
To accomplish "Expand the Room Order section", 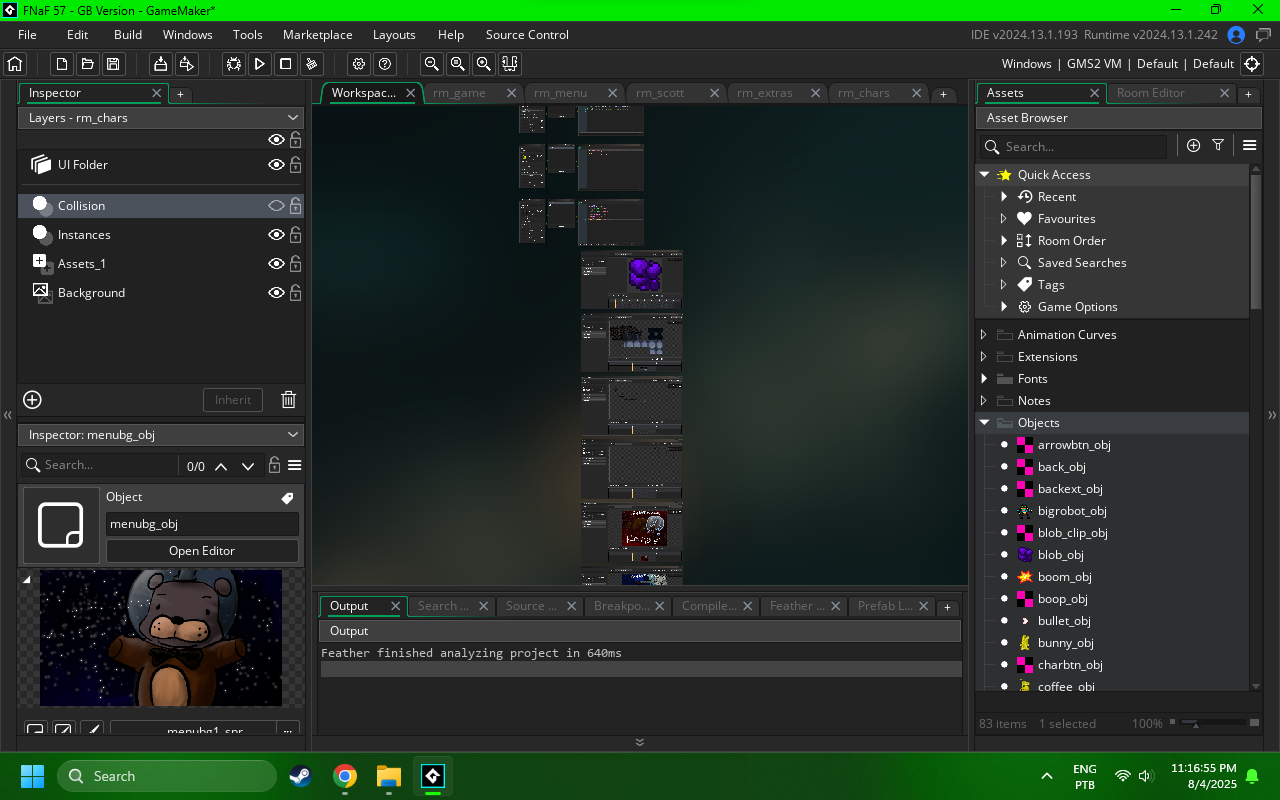I will [1005, 240].
